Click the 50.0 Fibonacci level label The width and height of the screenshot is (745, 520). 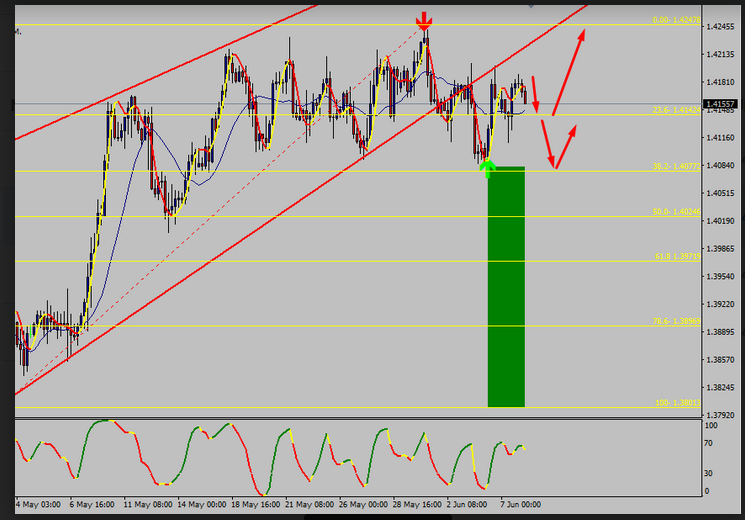(675, 212)
